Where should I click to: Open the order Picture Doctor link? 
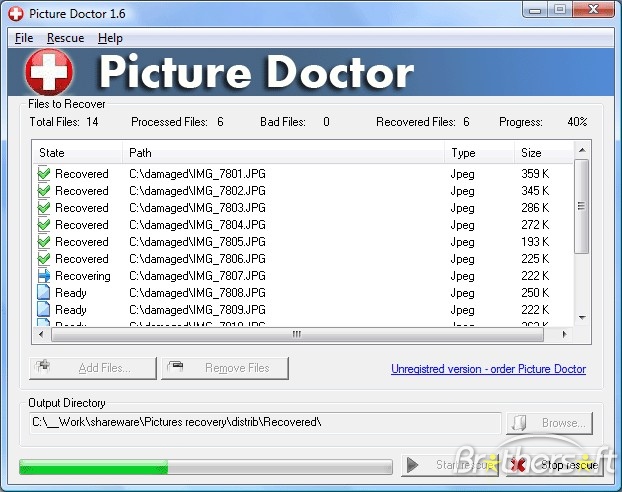(x=488, y=369)
